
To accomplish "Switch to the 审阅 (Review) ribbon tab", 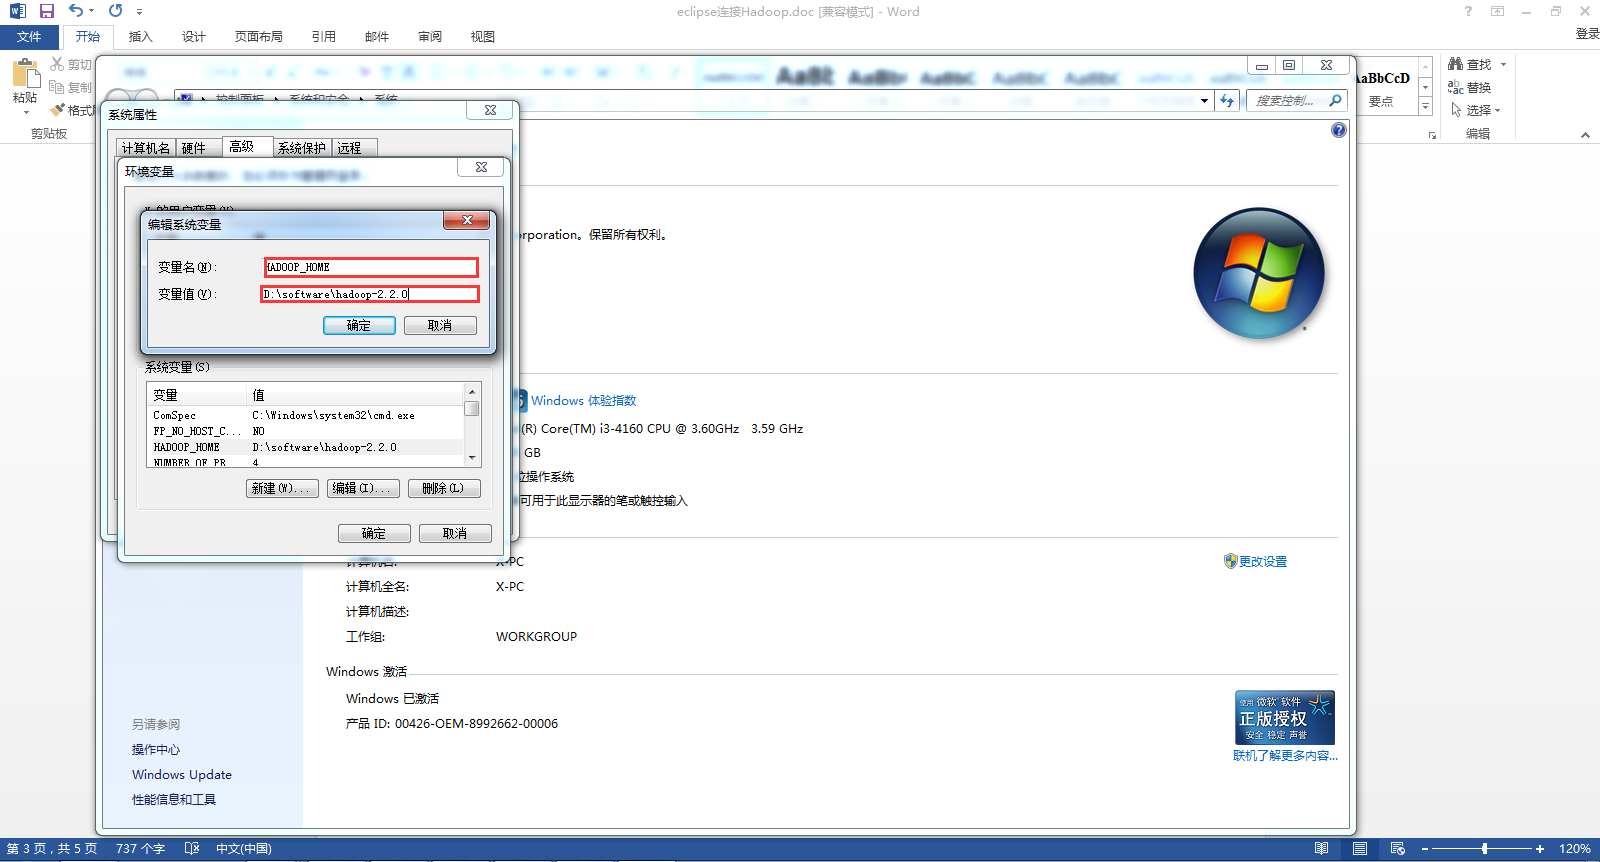I will coord(430,37).
